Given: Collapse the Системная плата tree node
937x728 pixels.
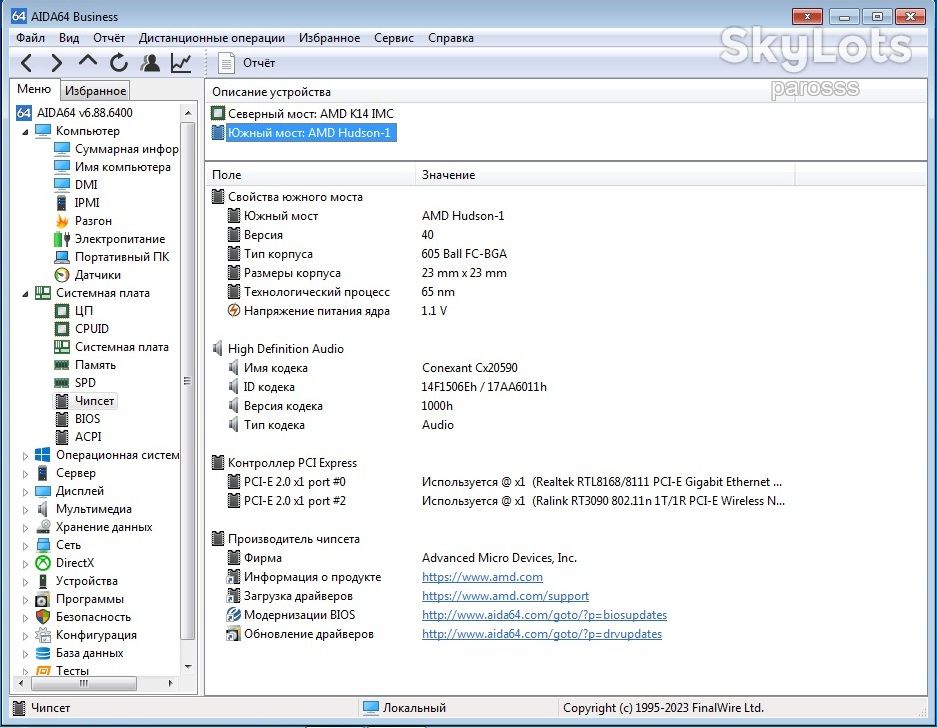Looking at the screenshot, I should click(x=25, y=293).
